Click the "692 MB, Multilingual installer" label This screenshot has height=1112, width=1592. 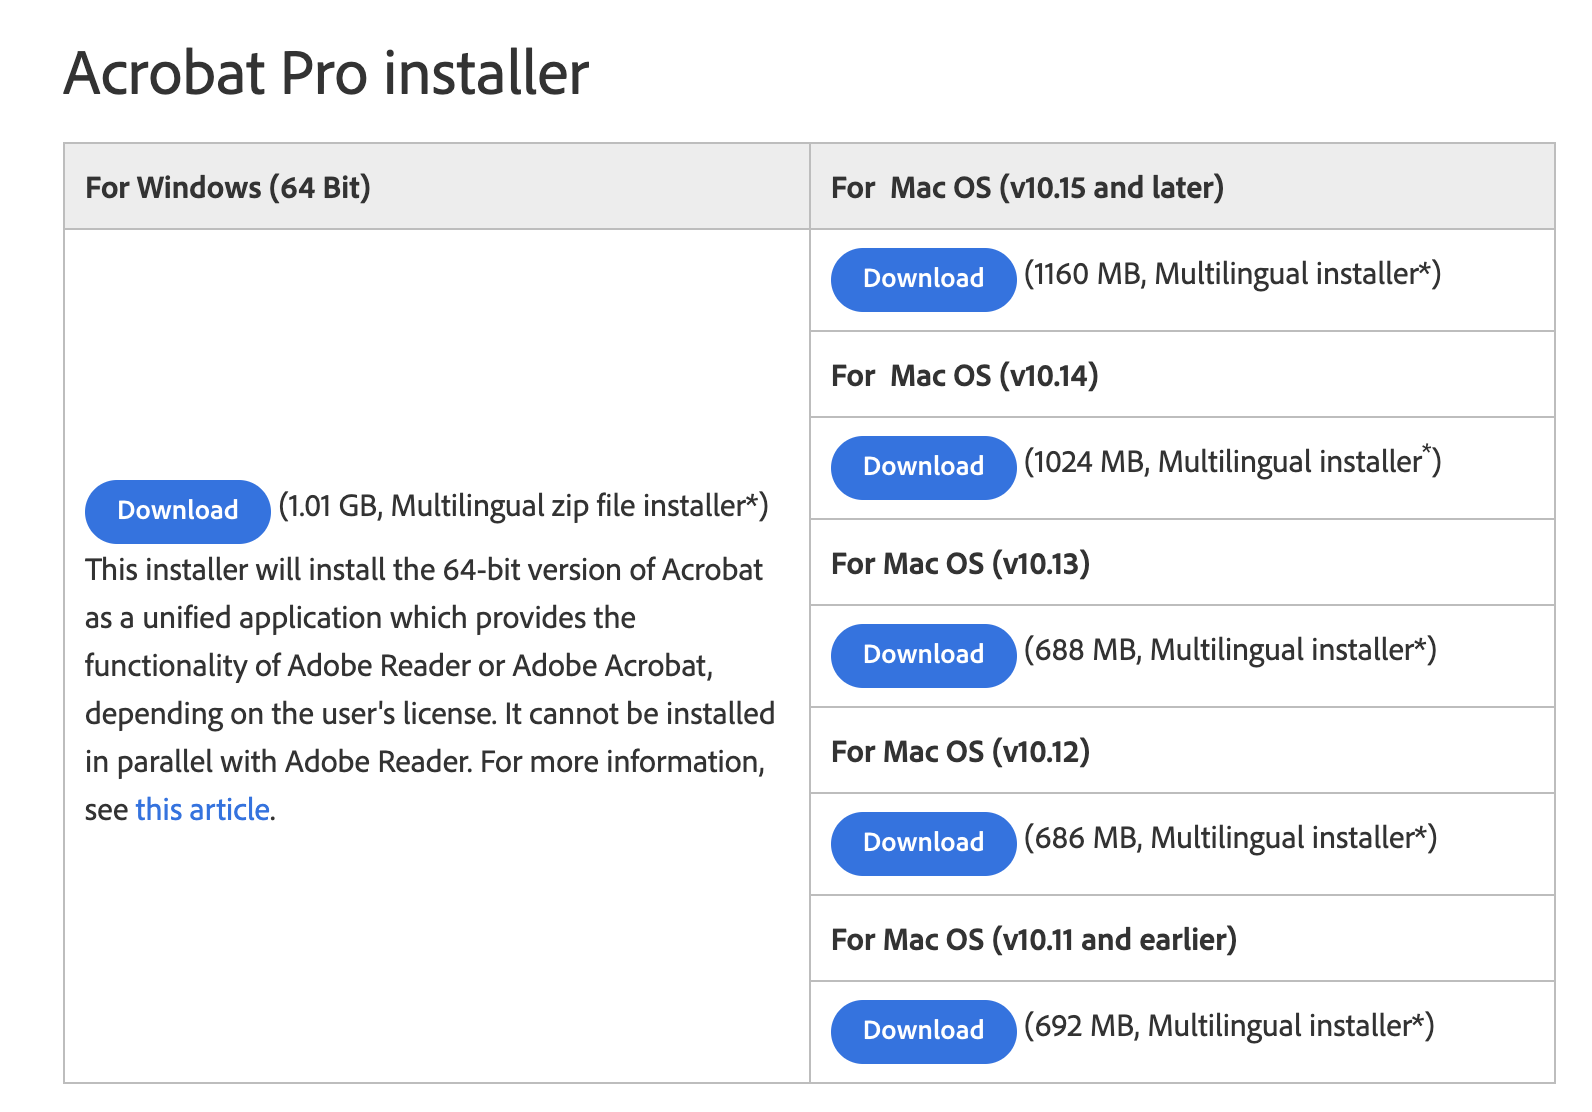[x=1224, y=1027]
